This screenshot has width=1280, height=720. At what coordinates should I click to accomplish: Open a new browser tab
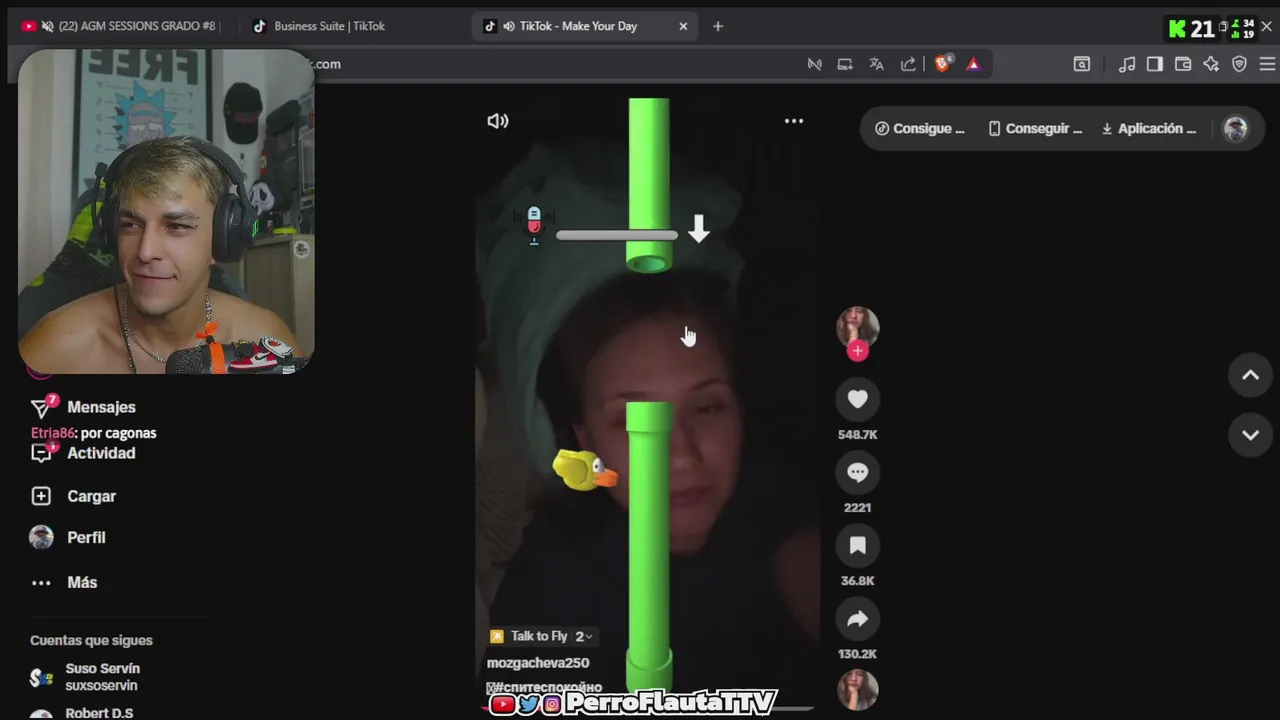717,26
